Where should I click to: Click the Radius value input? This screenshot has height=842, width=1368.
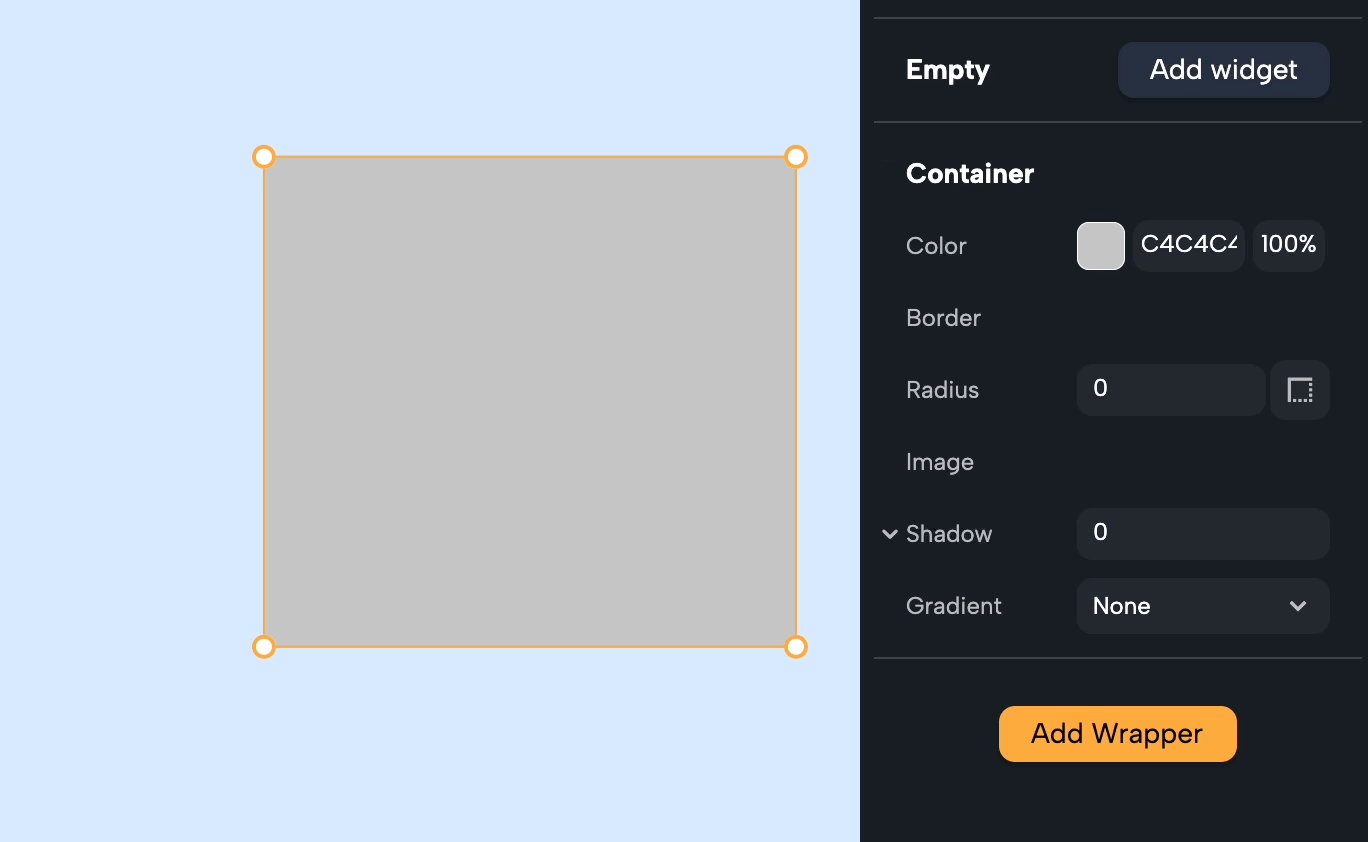[1171, 390]
